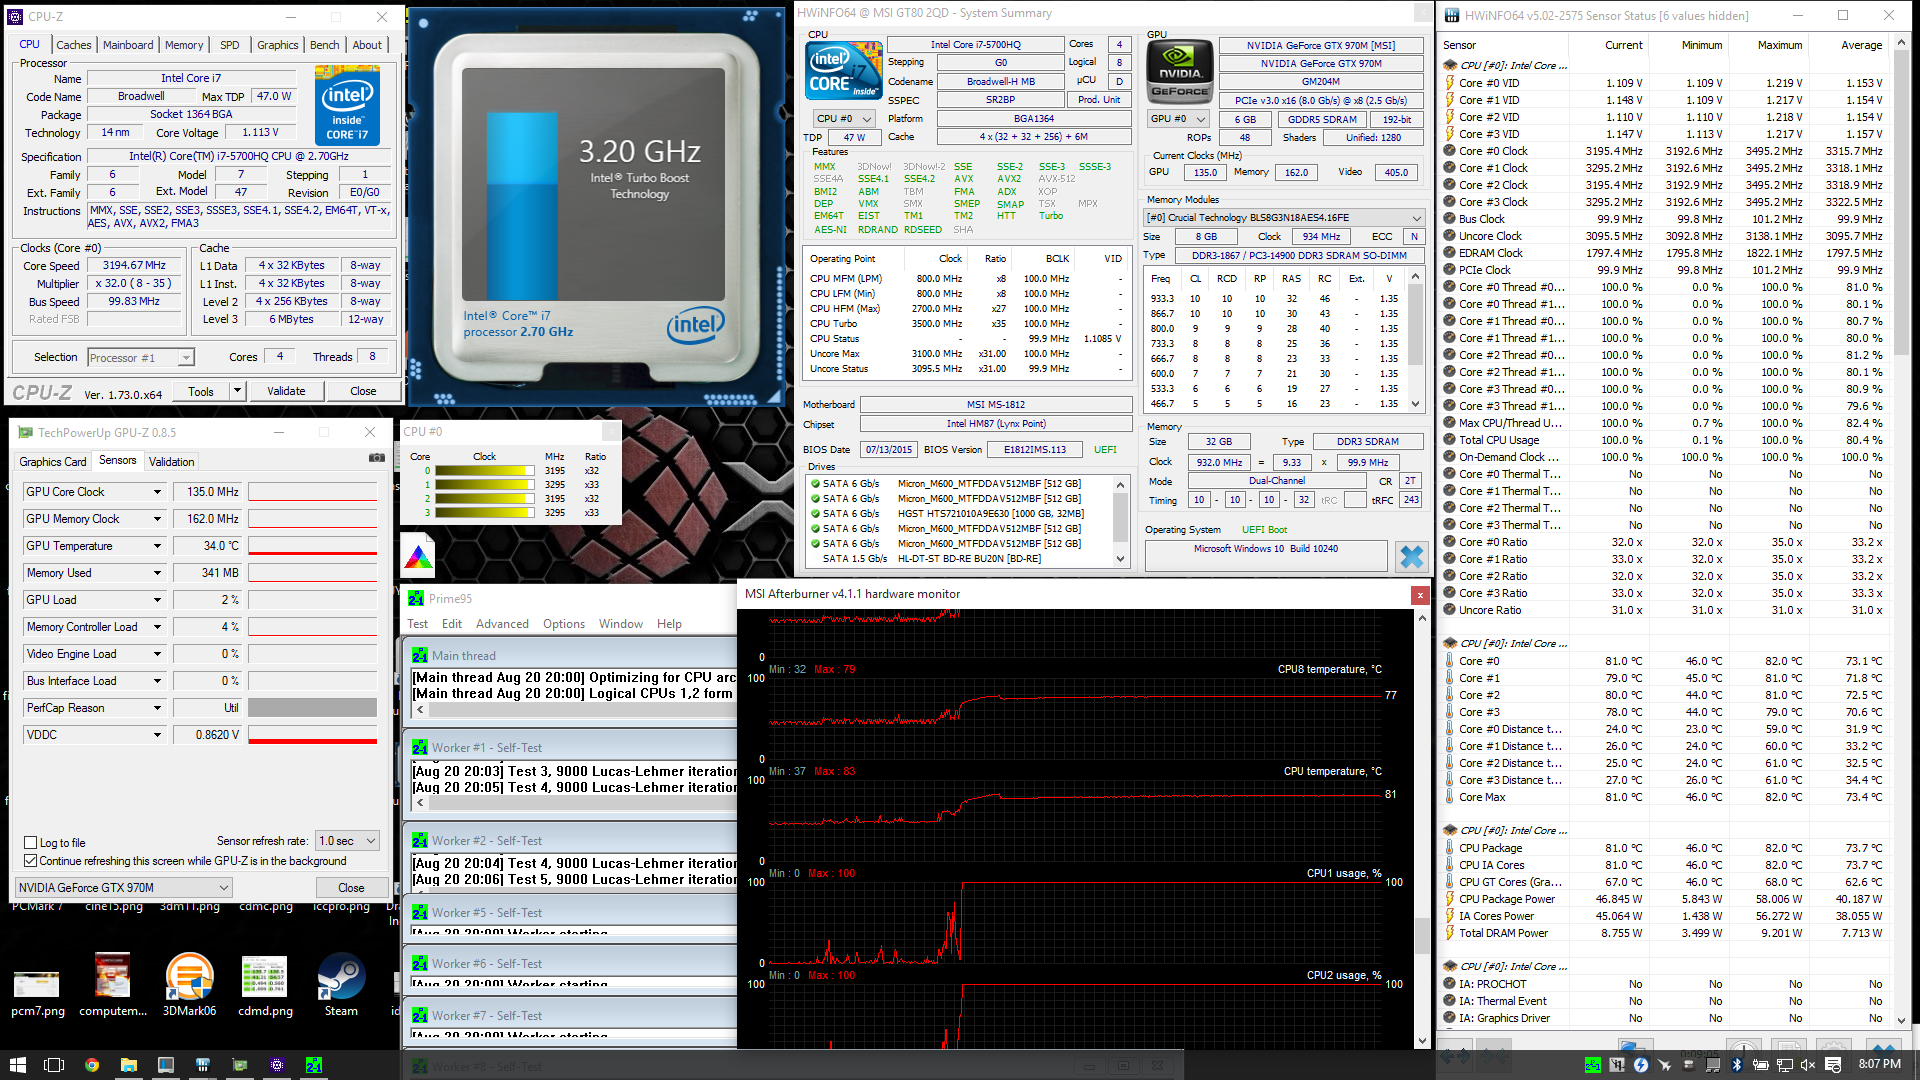Screen dimensions: 1920x1080
Task: Click the CPU Package Power lightning icon
Action: click(x=1450, y=899)
